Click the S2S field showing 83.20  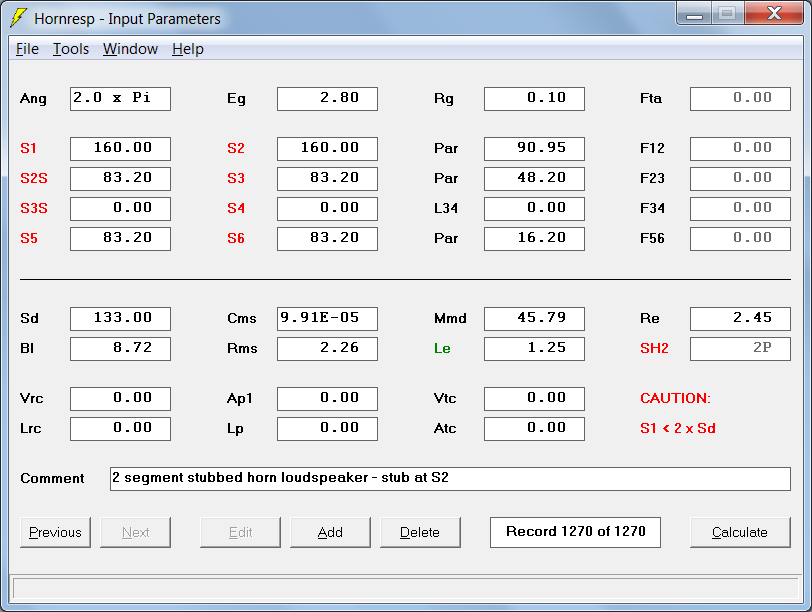click(x=120, y=179)
